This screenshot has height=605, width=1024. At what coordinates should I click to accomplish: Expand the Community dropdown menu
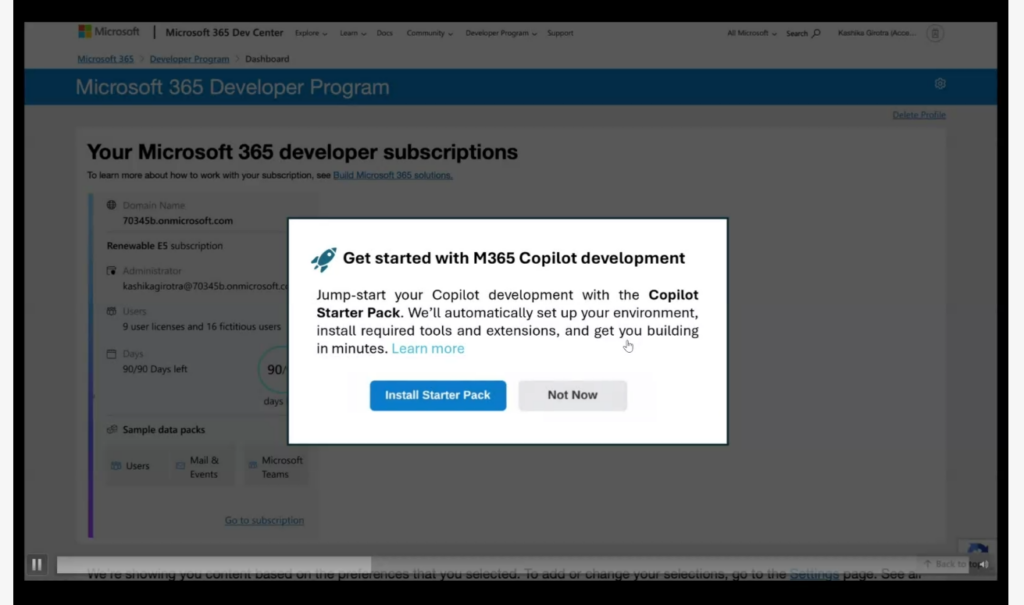(429, 33)
